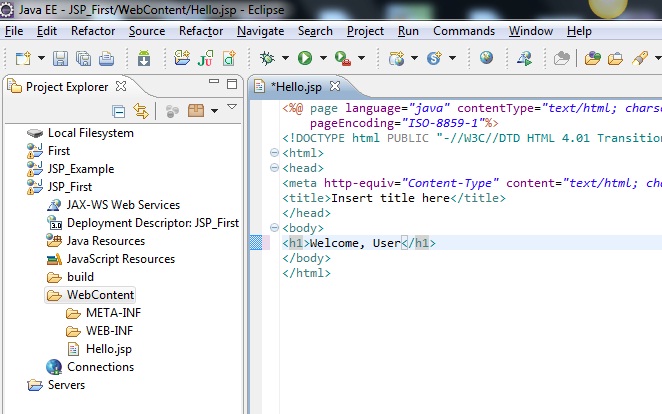Image resolution: width=662 pixels, height=414 pixels.
Task: Click the New Servlet icon
Action: click(x=434, y=58)
